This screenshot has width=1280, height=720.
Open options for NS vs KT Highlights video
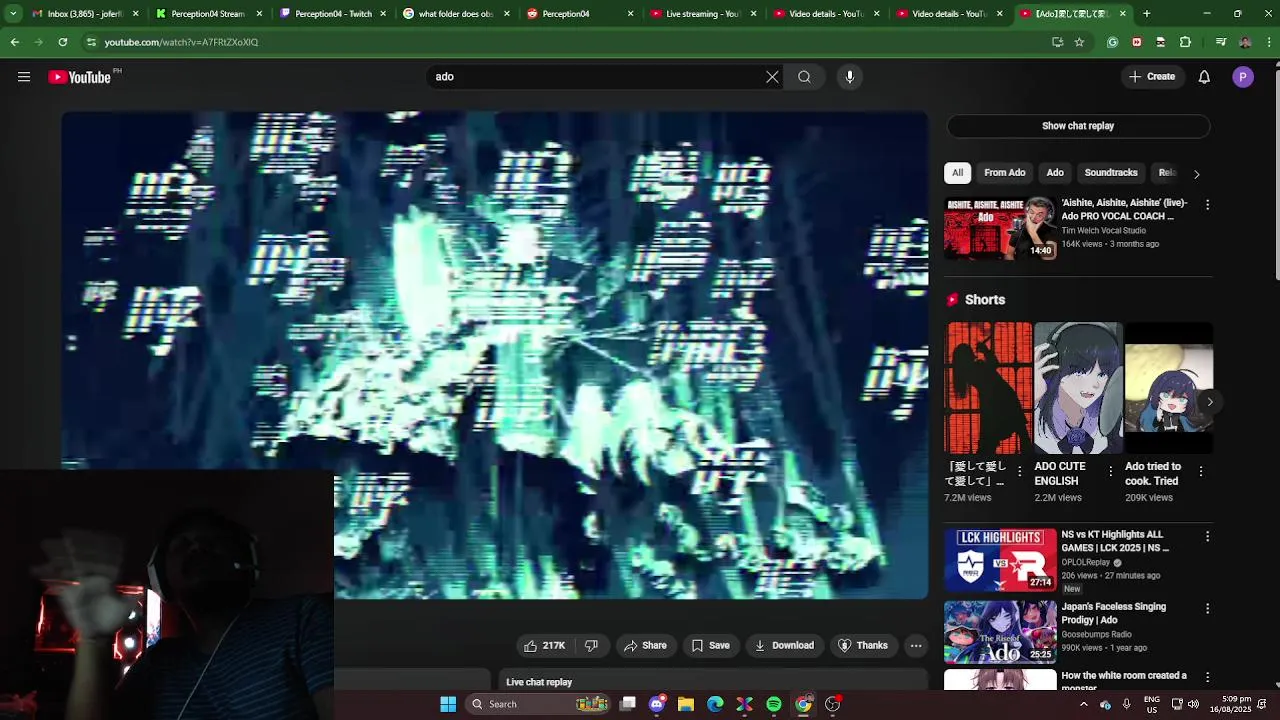click(1207, 537)
